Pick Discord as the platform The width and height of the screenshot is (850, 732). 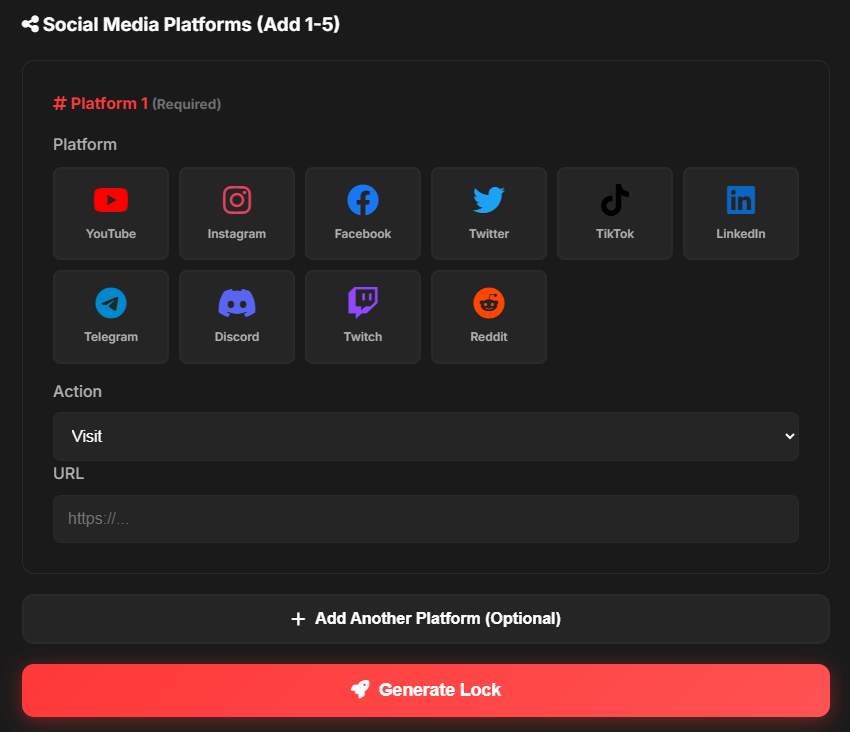(236, 317)
